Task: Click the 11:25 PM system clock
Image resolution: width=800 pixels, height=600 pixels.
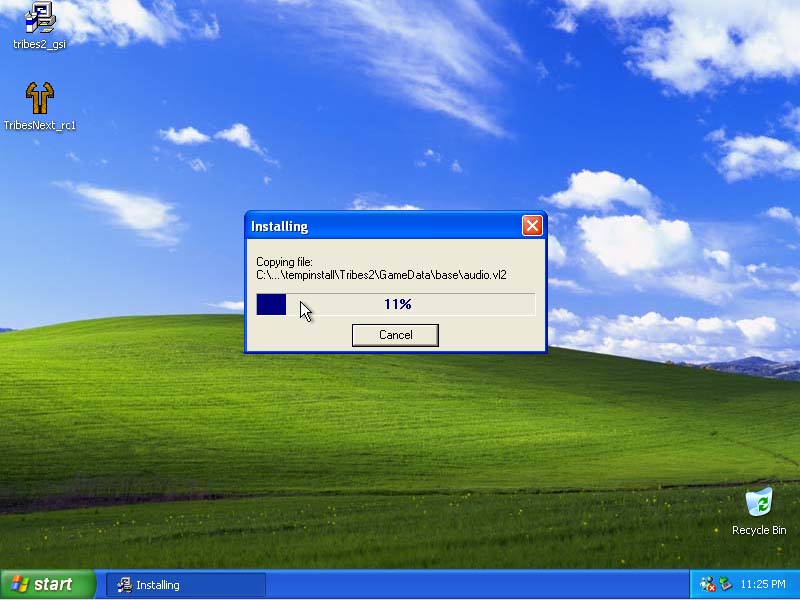Action: [x=763, y=585]
